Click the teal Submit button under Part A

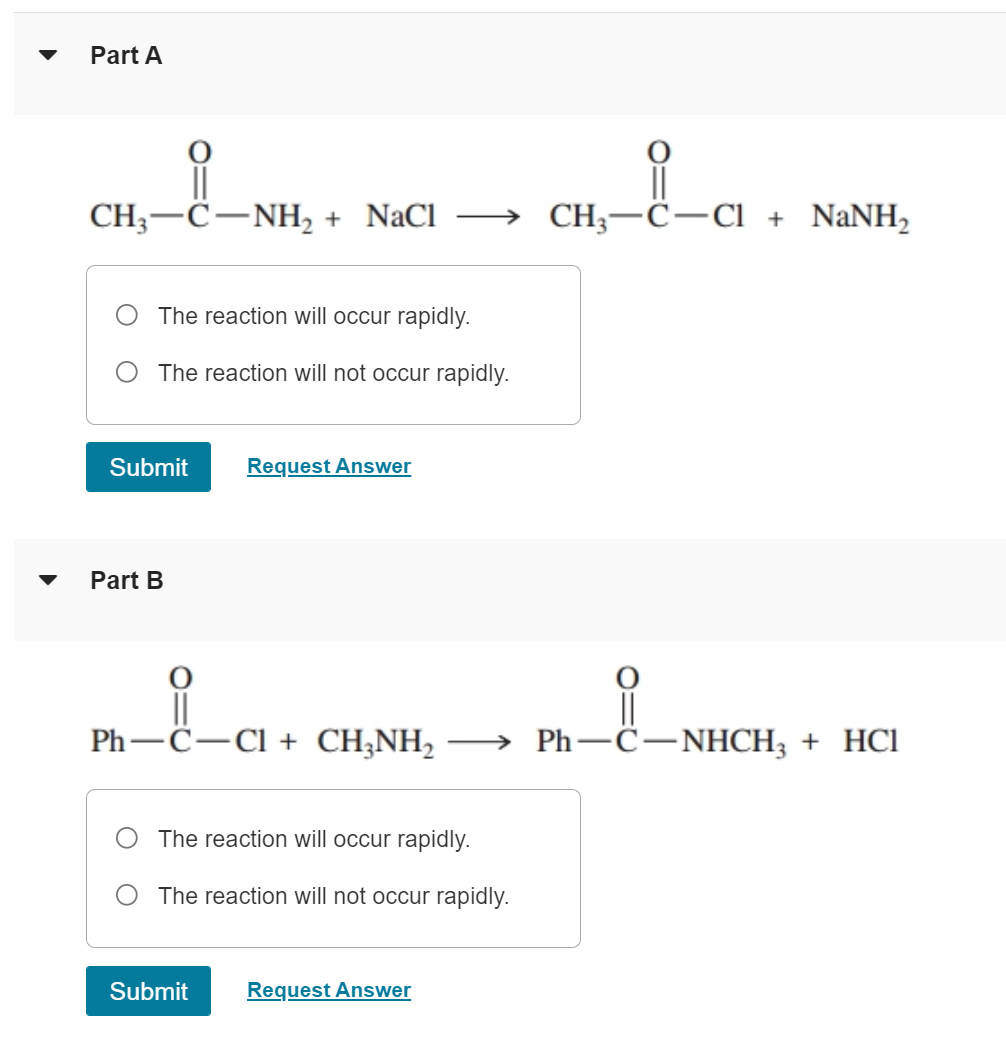coord(148,466)
